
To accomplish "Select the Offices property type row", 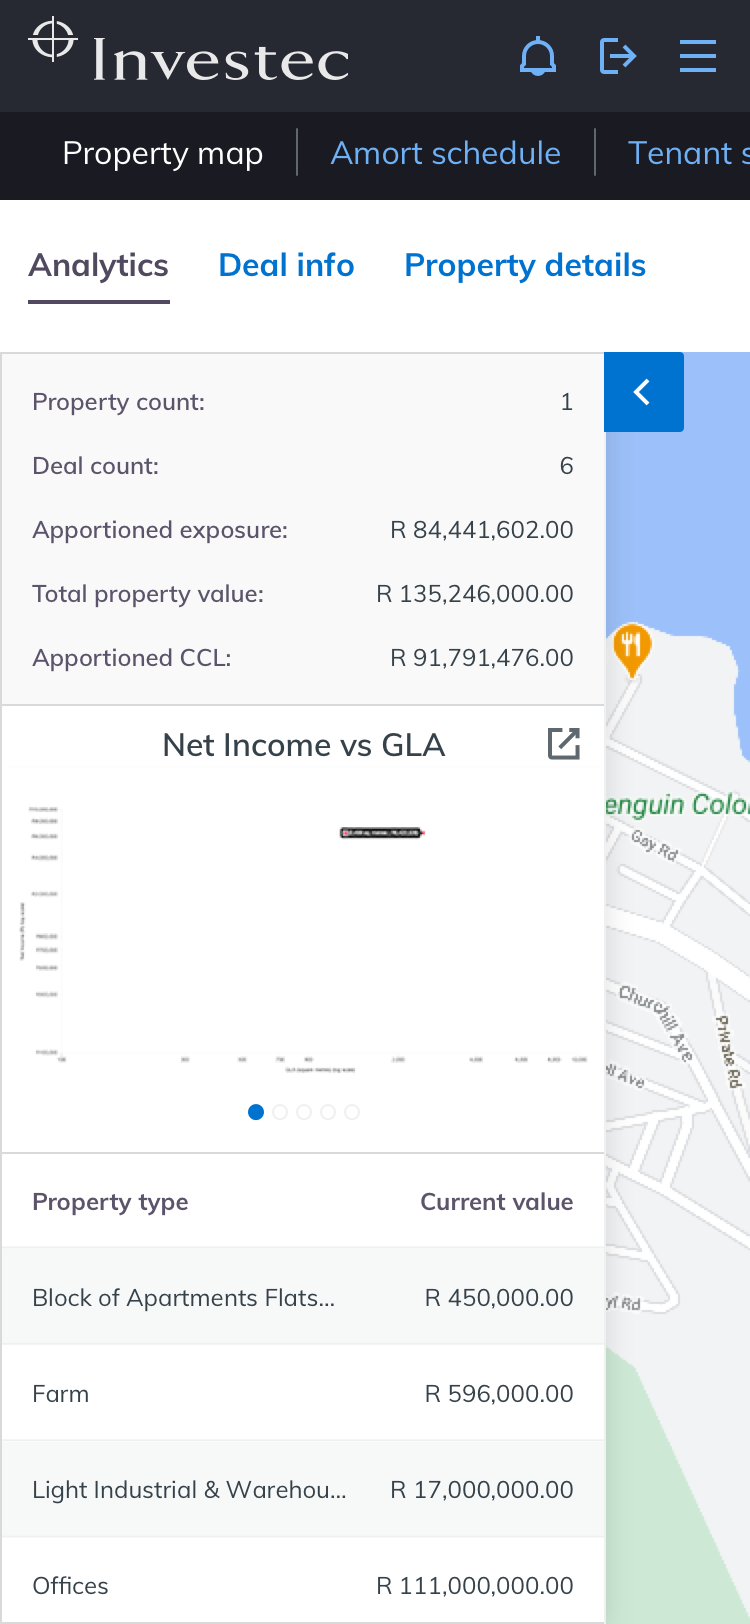I will tap(303, 1585).
